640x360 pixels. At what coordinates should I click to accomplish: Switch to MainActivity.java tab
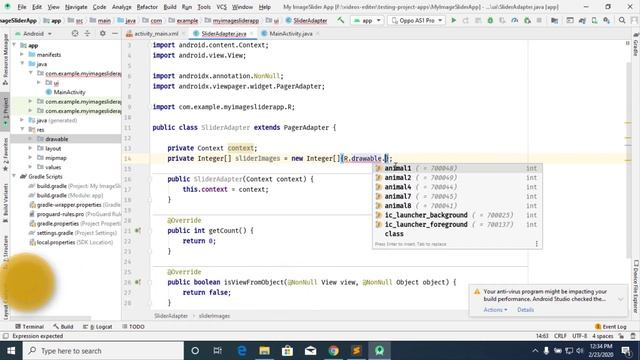291,33
